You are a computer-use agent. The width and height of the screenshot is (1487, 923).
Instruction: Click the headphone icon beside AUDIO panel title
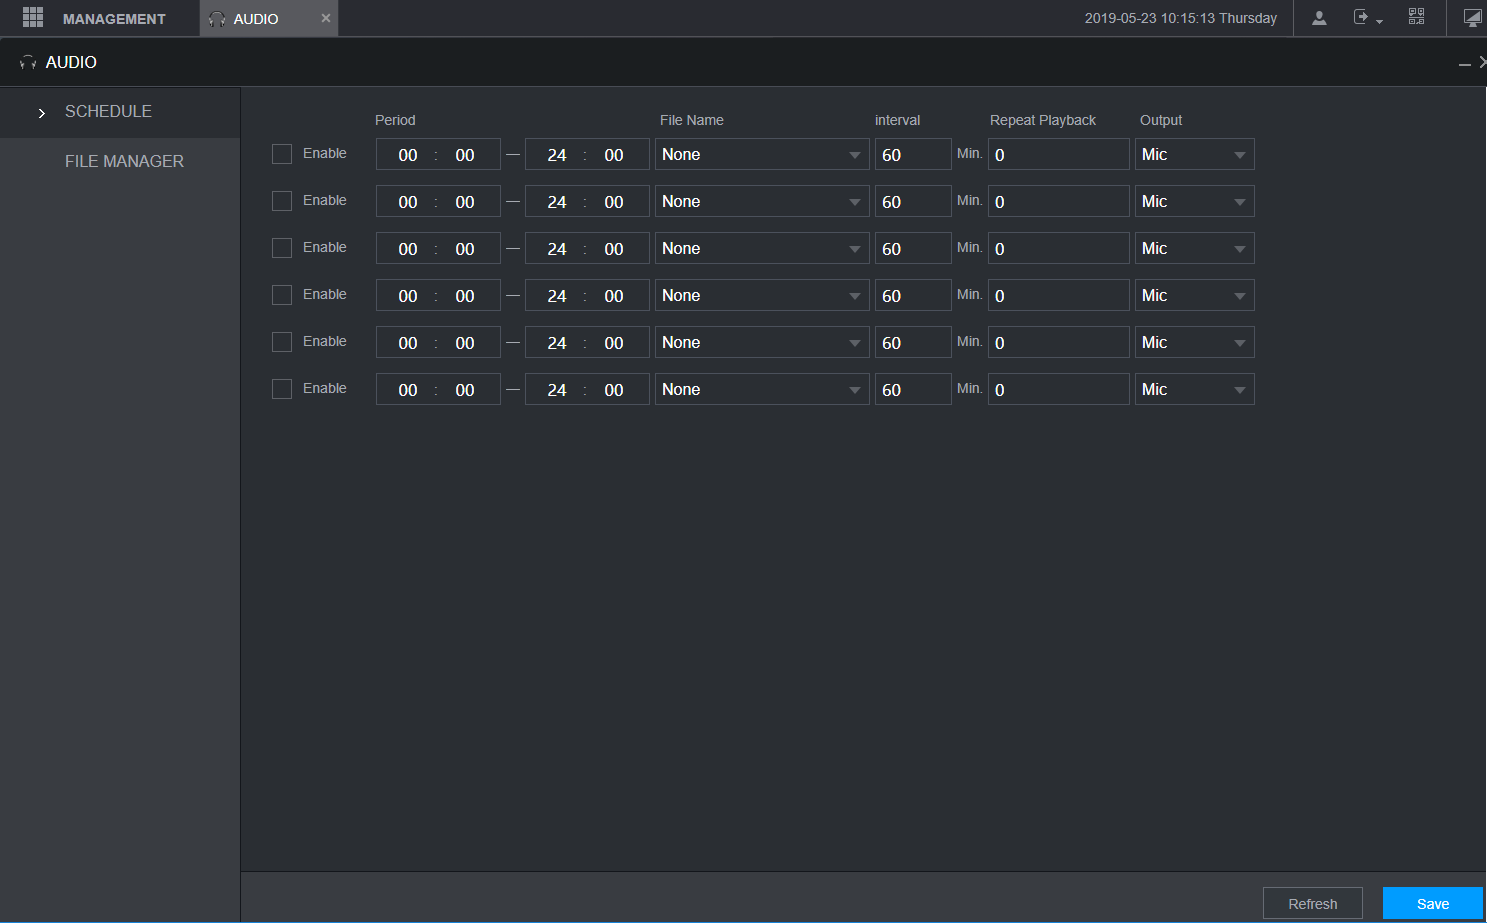click(x=28, y=62)
